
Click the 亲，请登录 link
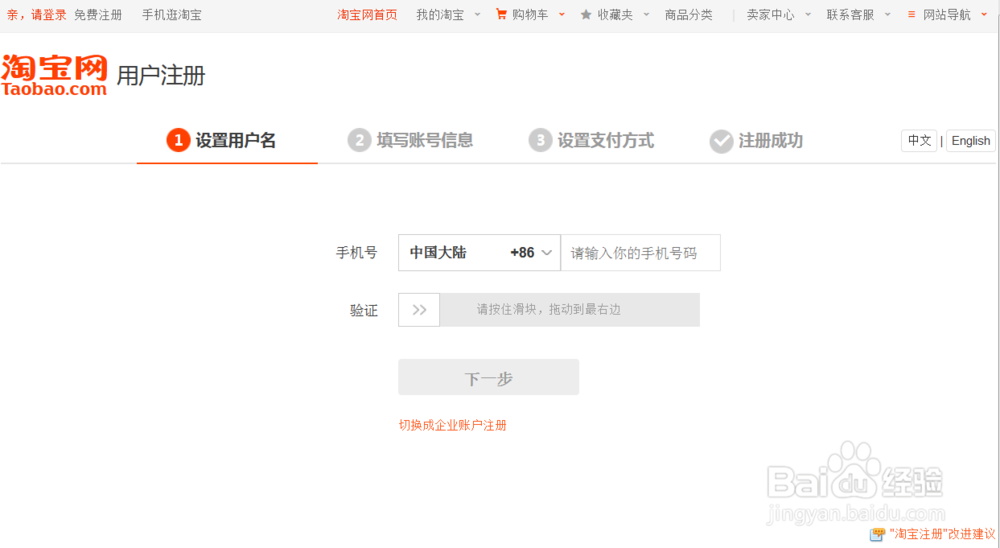36,15
